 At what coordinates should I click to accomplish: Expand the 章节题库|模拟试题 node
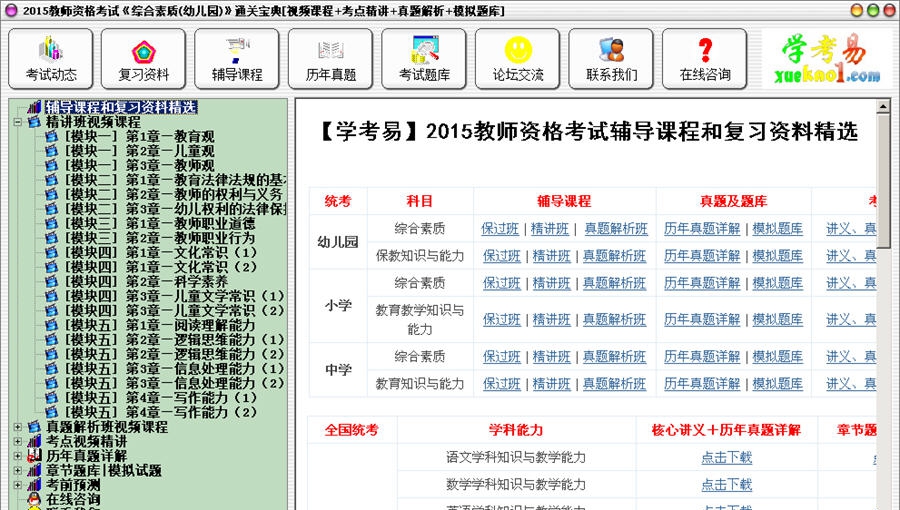coord(19,470)
